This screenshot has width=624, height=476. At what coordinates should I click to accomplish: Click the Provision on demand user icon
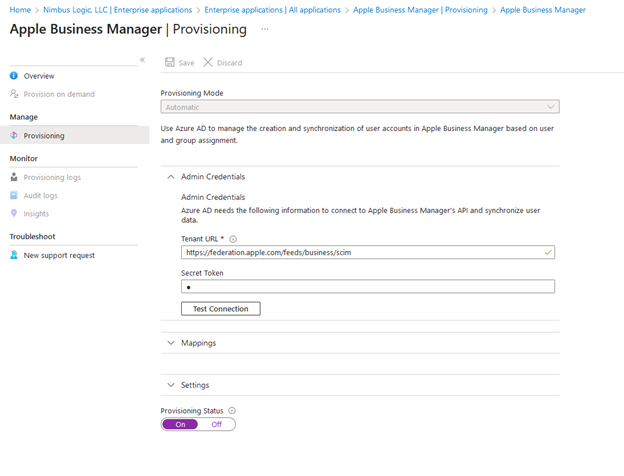(x=14, y=94)
